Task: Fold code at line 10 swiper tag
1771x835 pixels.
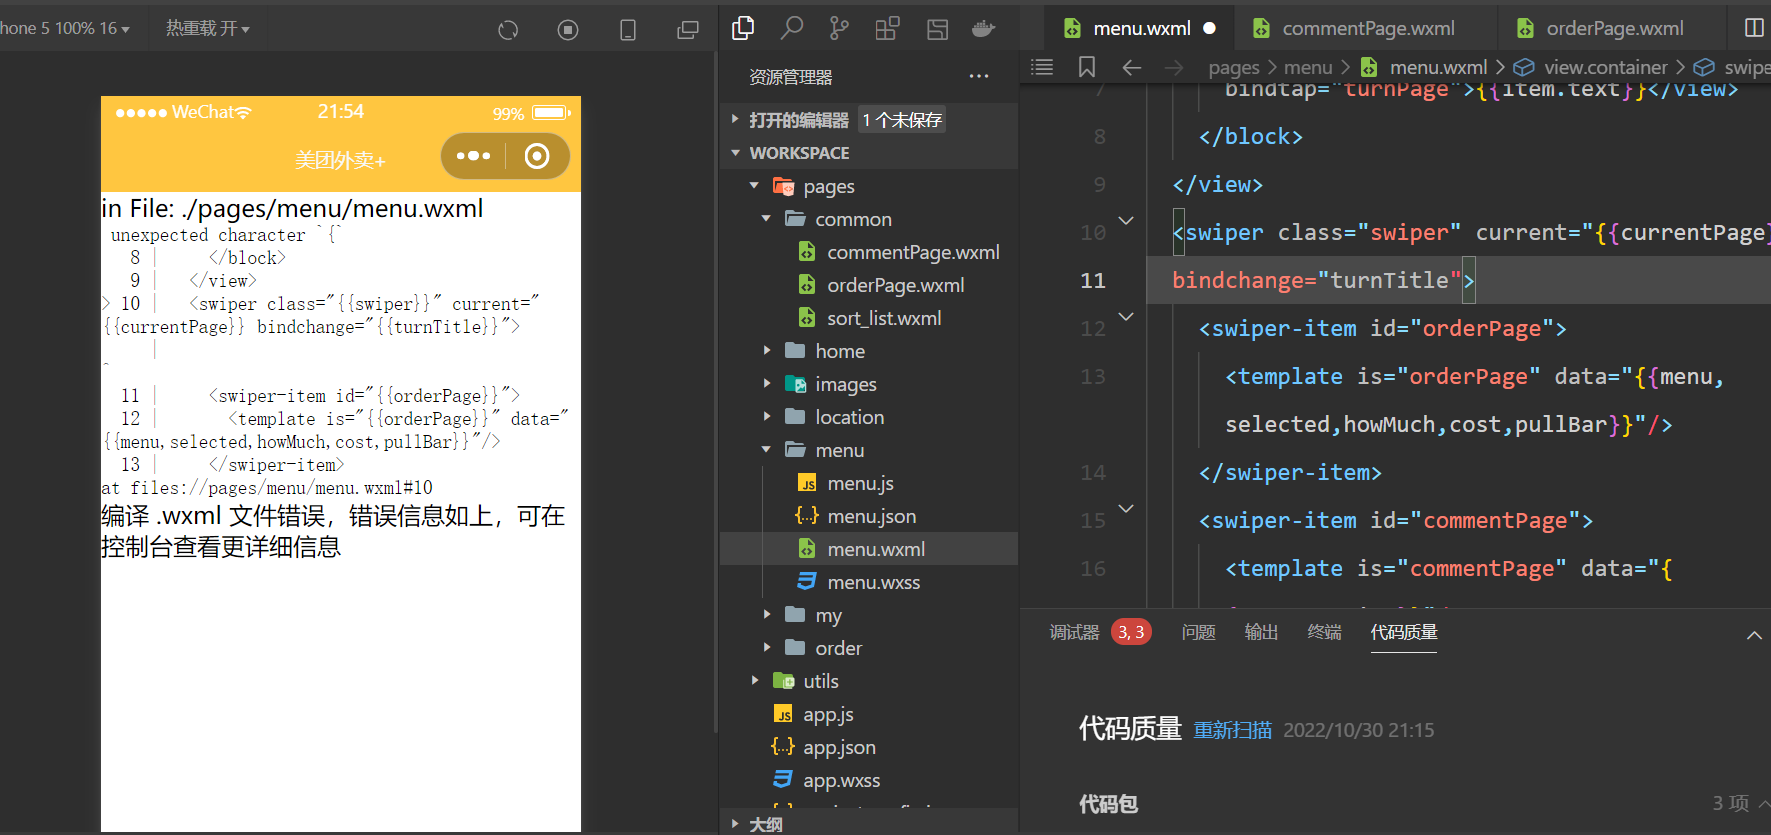Action: click(x=1126, y=221)
